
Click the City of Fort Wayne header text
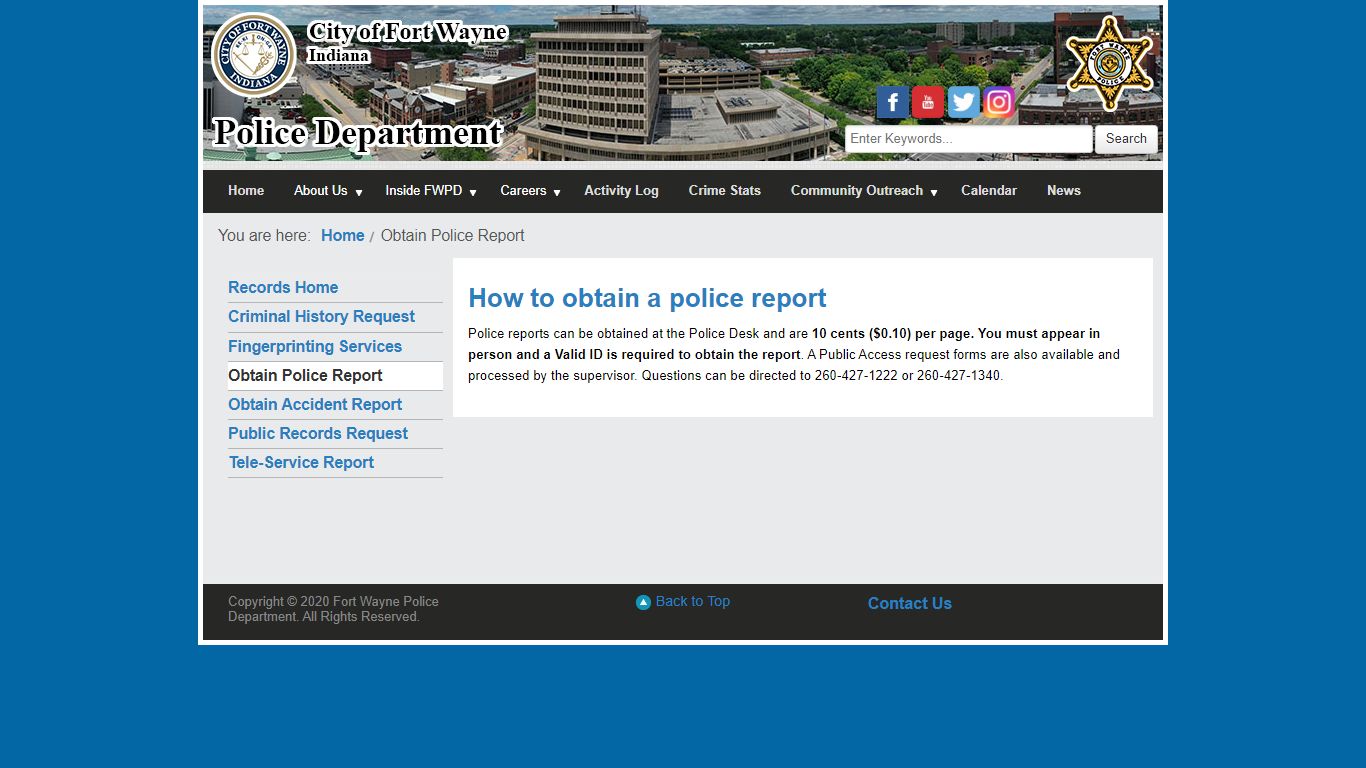point(408,33)
